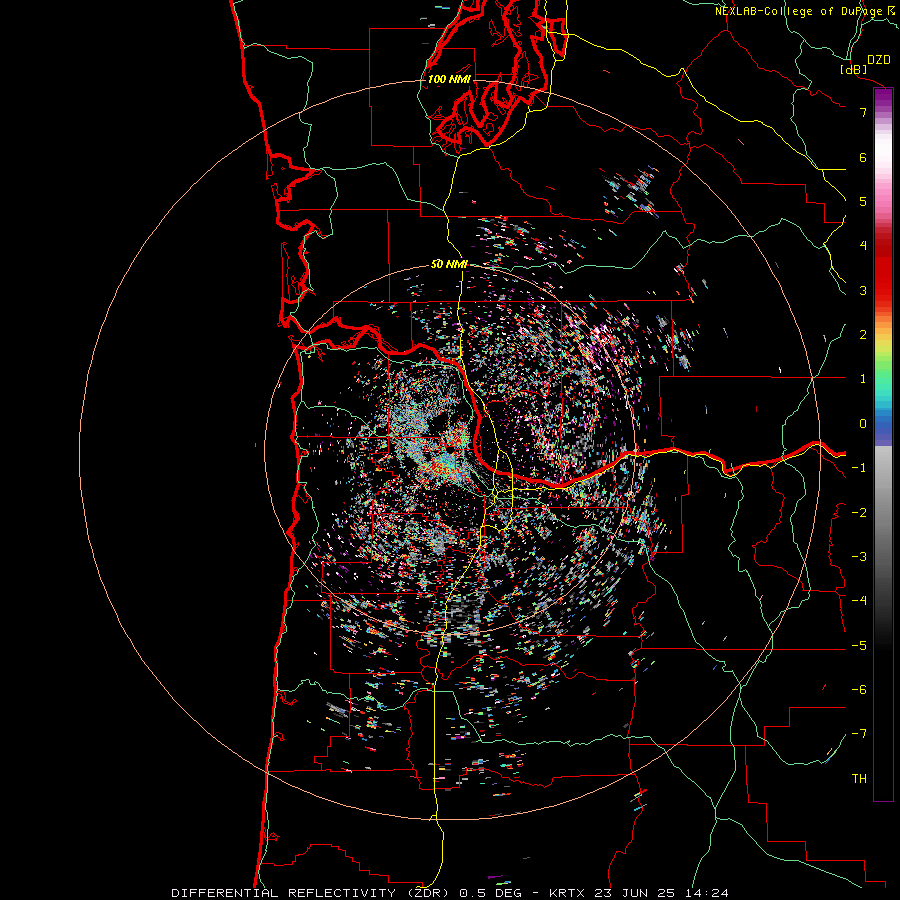Click the "4" value on the color scale

[863, 246]
